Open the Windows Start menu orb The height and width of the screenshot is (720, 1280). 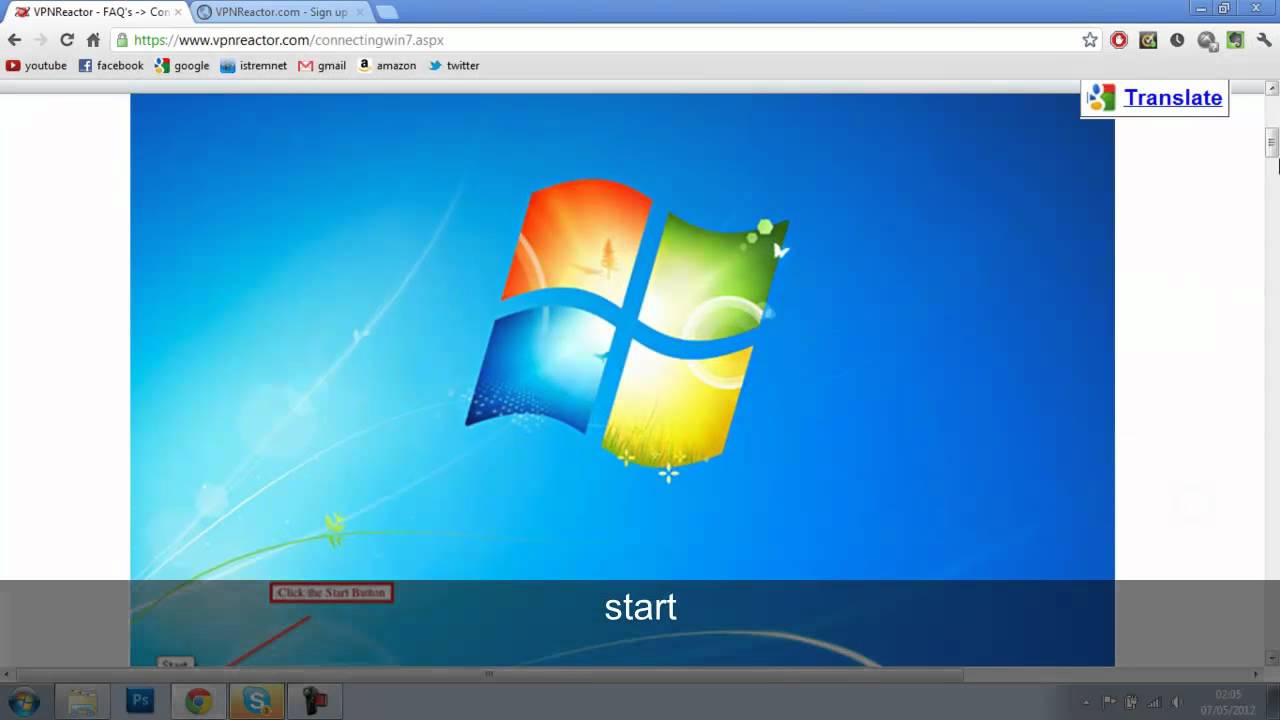point(24,701)
